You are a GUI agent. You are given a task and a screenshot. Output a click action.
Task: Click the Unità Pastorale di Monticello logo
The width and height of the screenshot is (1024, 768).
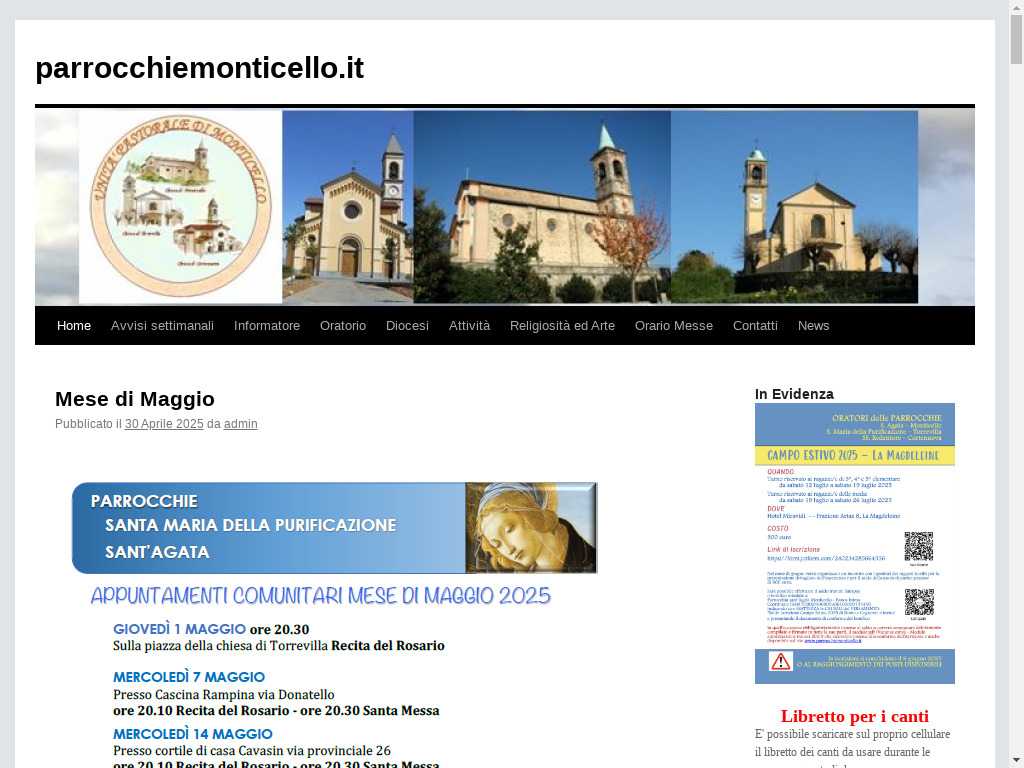[180, 206]
